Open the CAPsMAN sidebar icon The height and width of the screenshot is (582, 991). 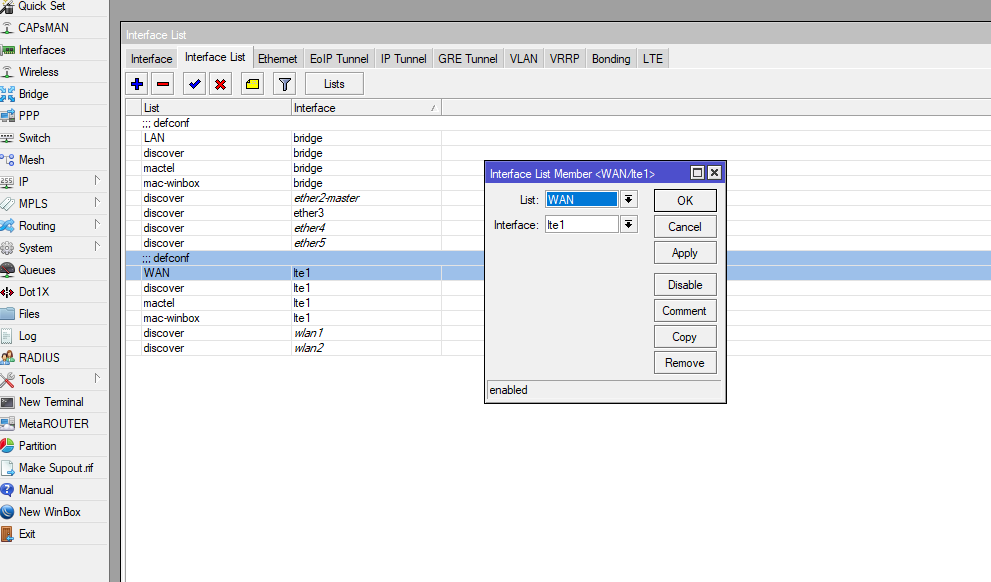point(8,28)
